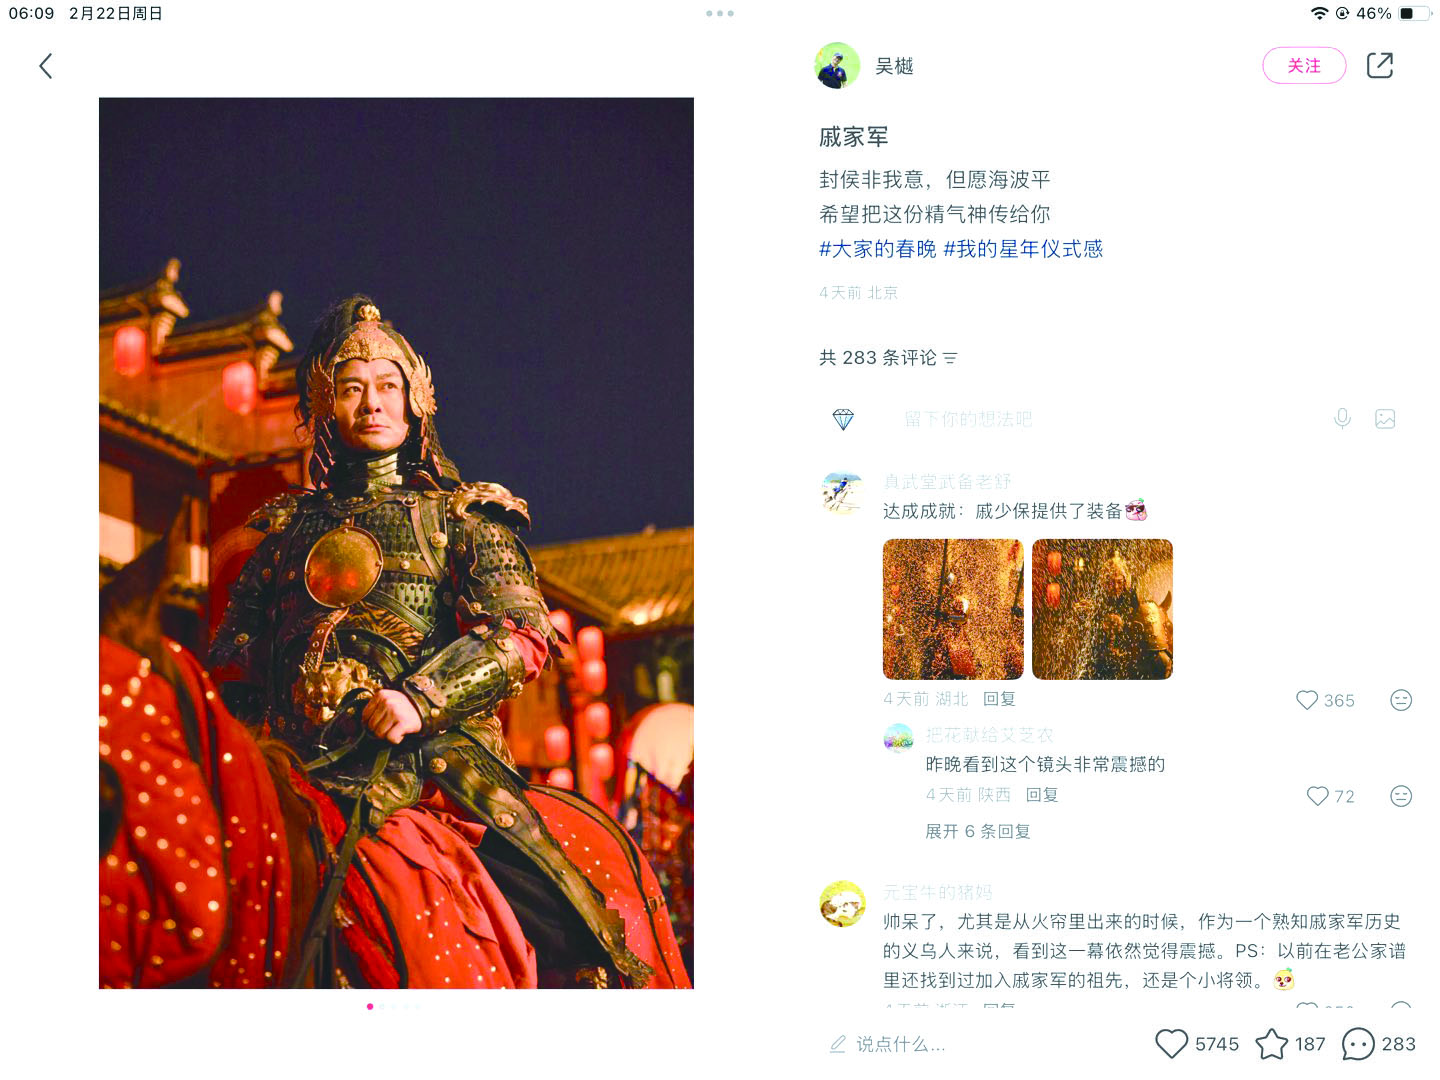Open the three-dot menu at top center
The width and height of the screenshot is (1440, 1080).
point(720,13)
